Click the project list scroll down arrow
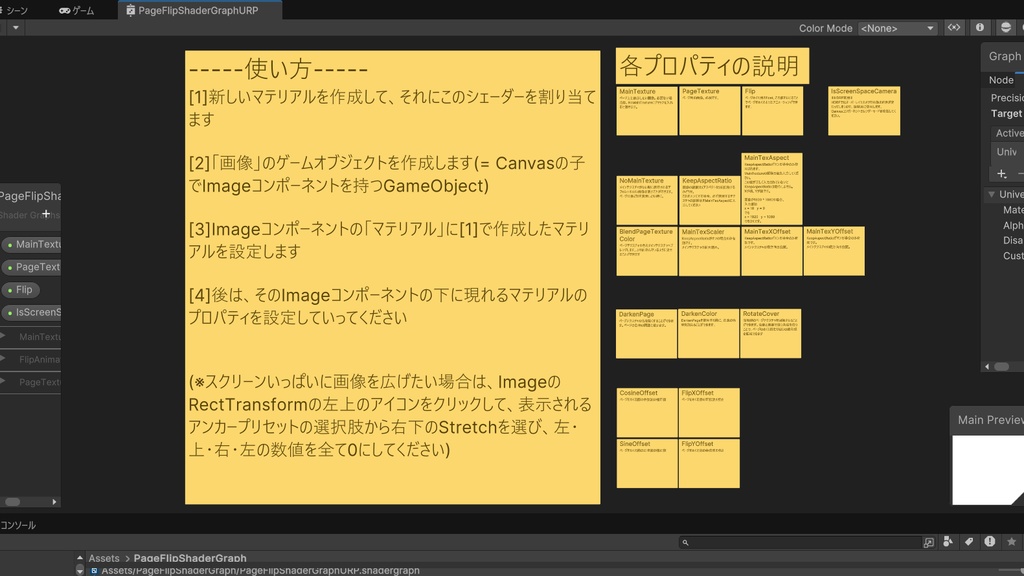Viewport: 1024px width, 576px height. click(x=80, y=570)
